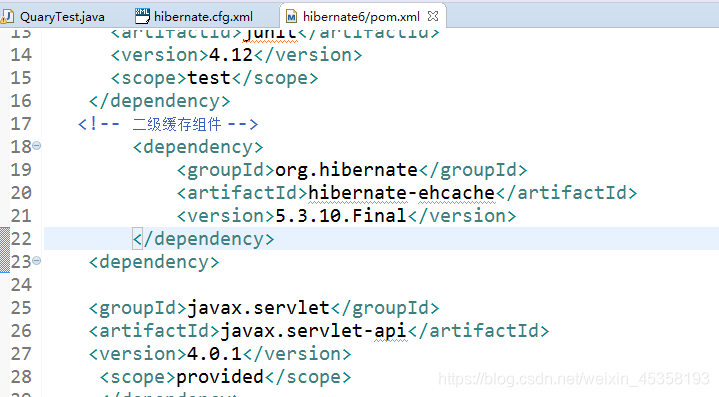
Task: Click the scope value test on line 15
Action: click(209, 78)
